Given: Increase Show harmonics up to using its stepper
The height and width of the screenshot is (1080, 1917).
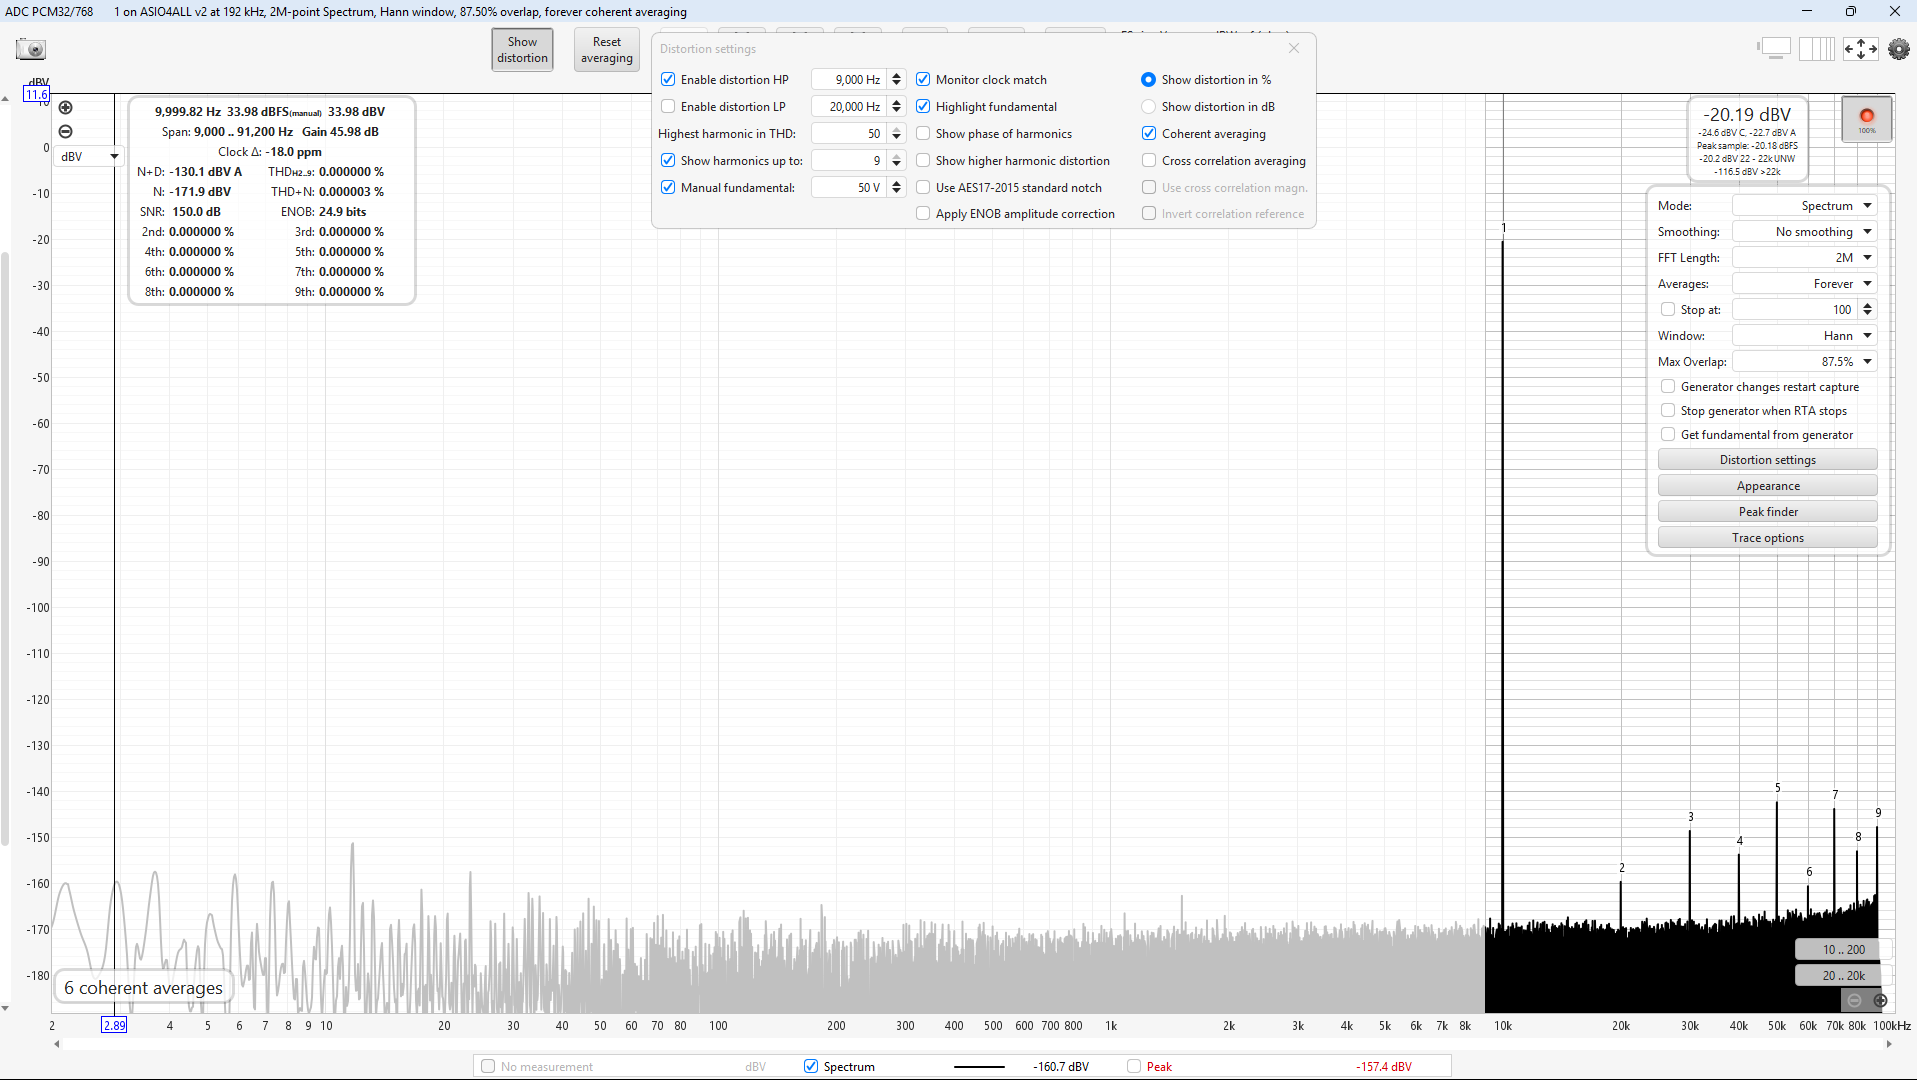Looking at the screenshot, I should [896, 156].
